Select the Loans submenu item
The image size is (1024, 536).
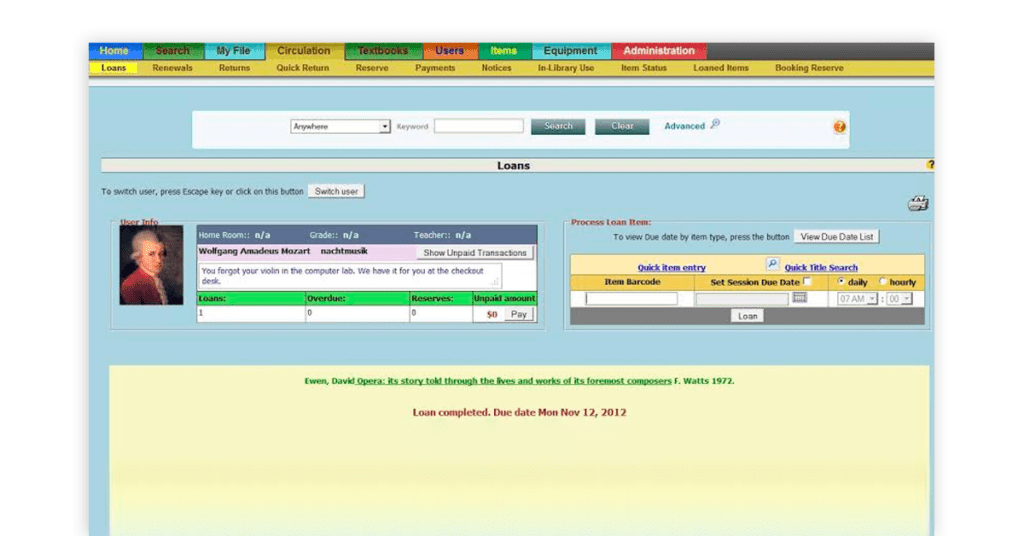click(114, 68)
